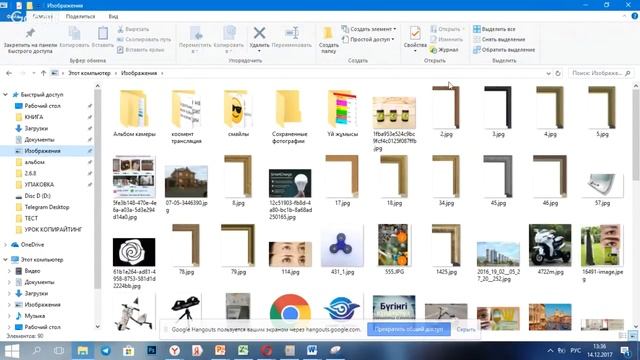Screen dimensions: 640x360
Task: Click the Delete (Удалить) ribbon icon
Action: pyautogui.click(x=259, y=33)
